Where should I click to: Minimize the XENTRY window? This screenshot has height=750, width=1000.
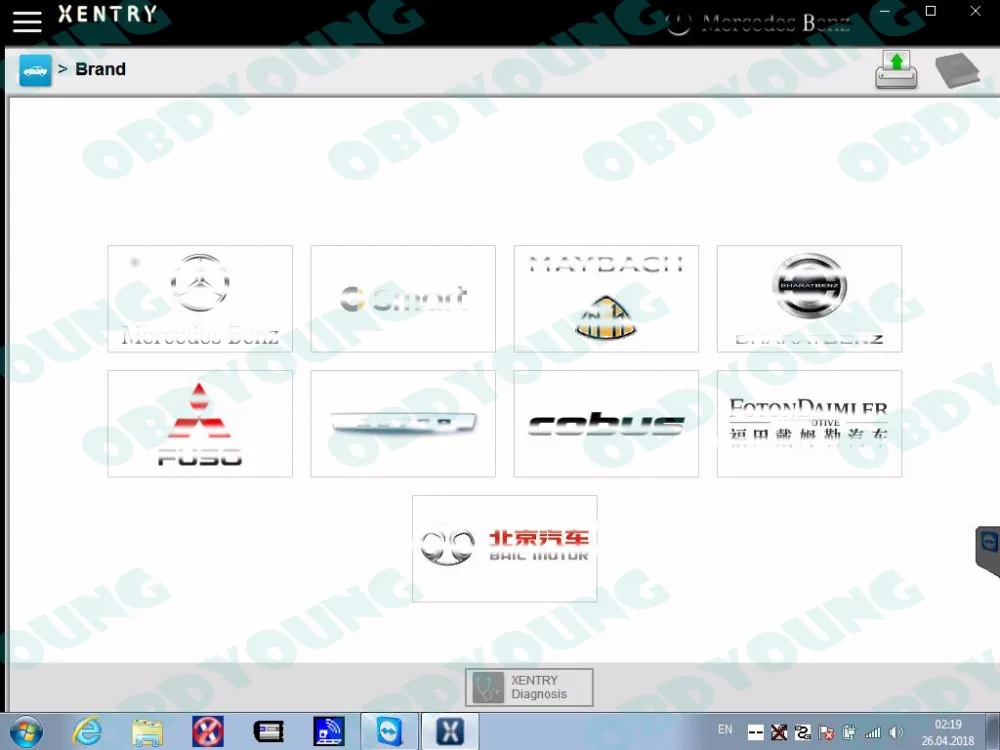(885, 11)
